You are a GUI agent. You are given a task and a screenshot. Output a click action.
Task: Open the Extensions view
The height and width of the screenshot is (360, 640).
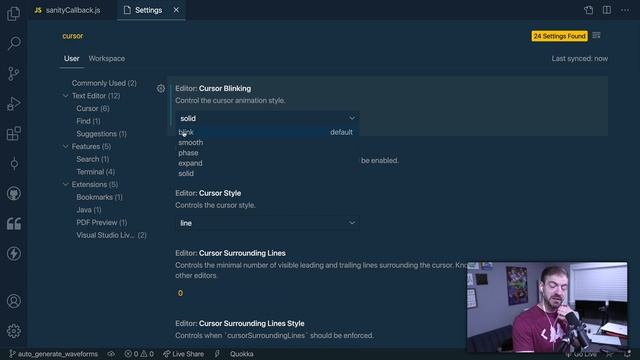pos(13,133)
